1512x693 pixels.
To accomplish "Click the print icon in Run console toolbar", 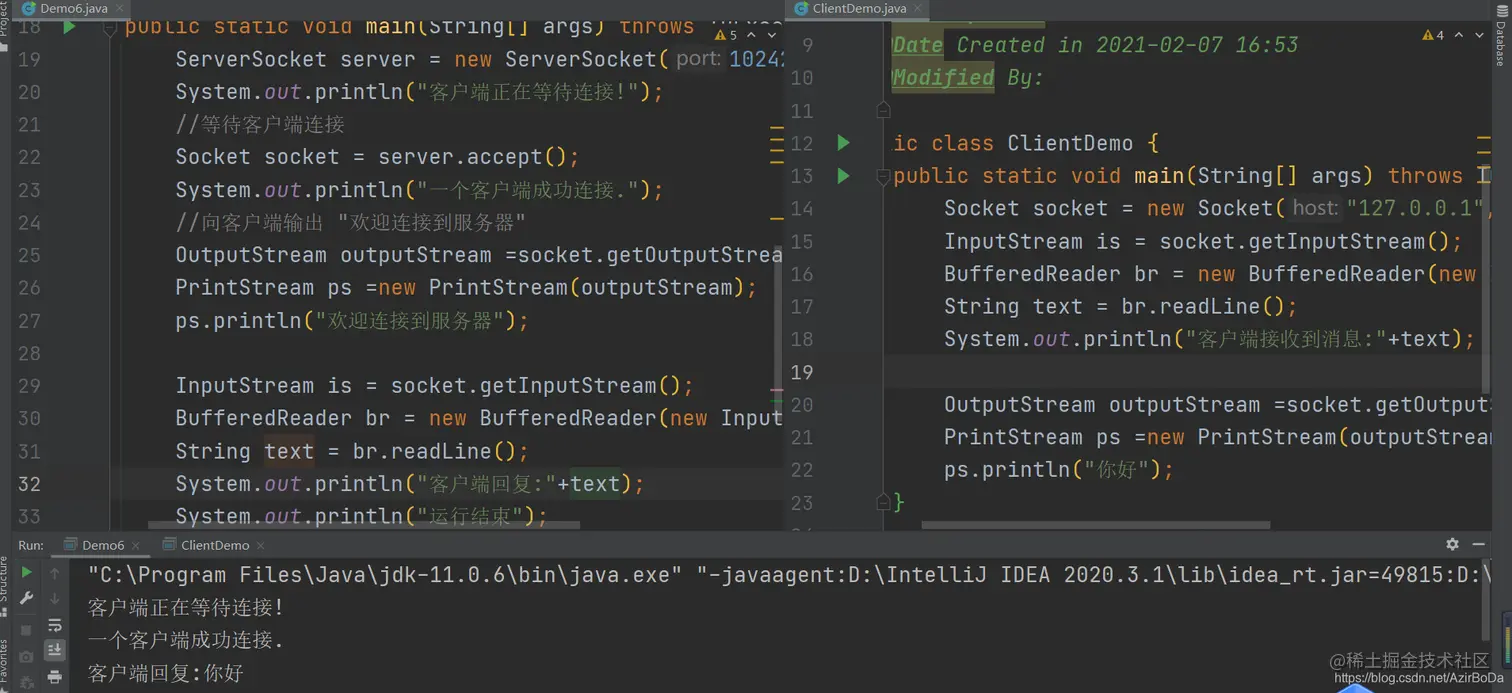I will [55, 677].
